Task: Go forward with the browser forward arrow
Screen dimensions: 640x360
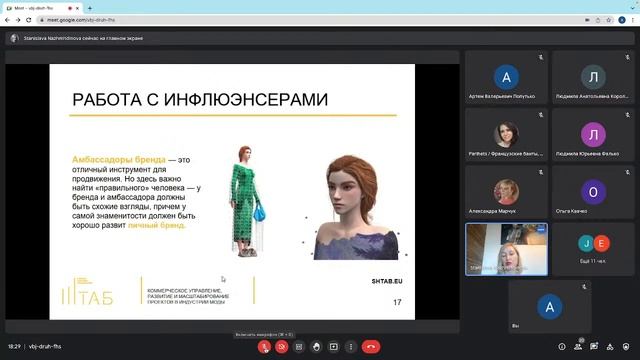Action: coord(18,20)
